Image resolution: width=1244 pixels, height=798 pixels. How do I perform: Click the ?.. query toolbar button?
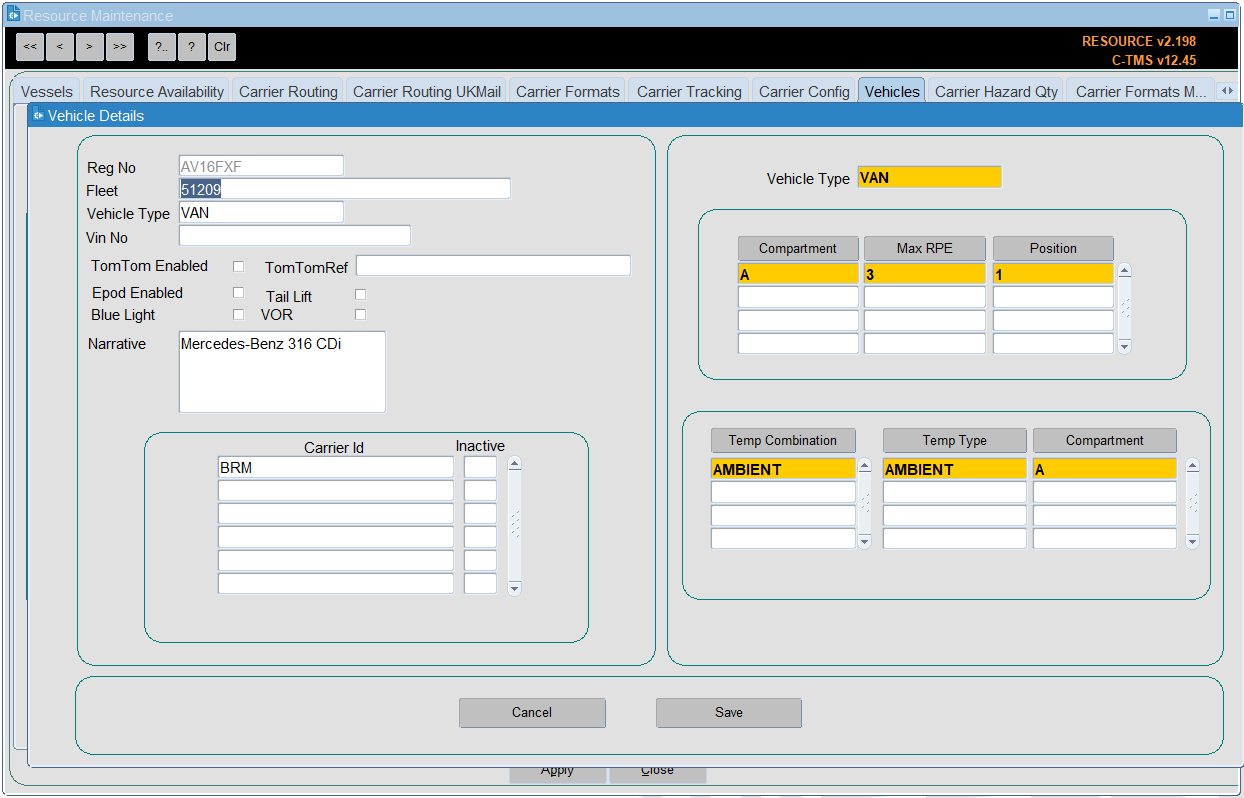pyautogui.click(x=161, y=47)
